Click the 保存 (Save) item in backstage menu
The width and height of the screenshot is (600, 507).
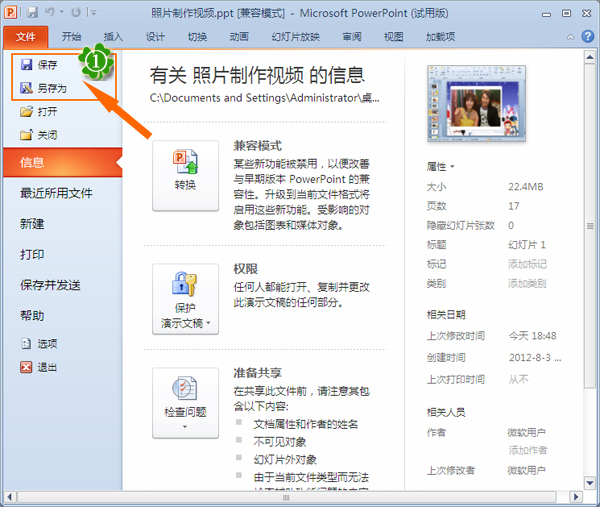tap(39, 65)
